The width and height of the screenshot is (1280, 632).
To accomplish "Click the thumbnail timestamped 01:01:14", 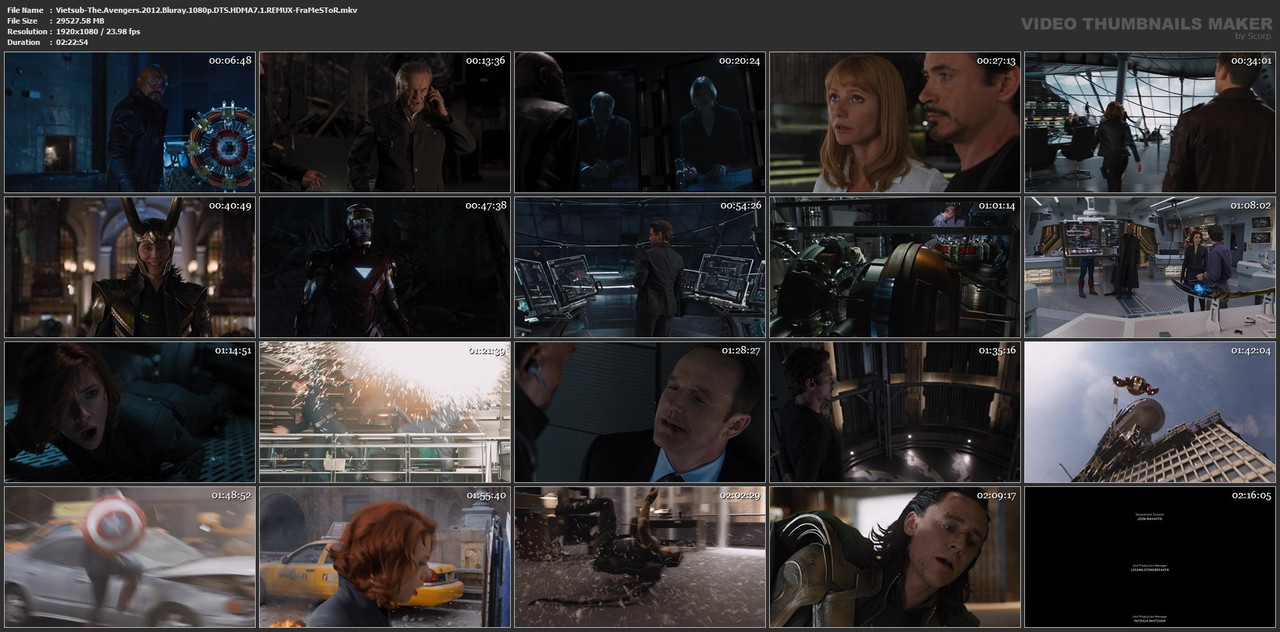I will 895,267.
